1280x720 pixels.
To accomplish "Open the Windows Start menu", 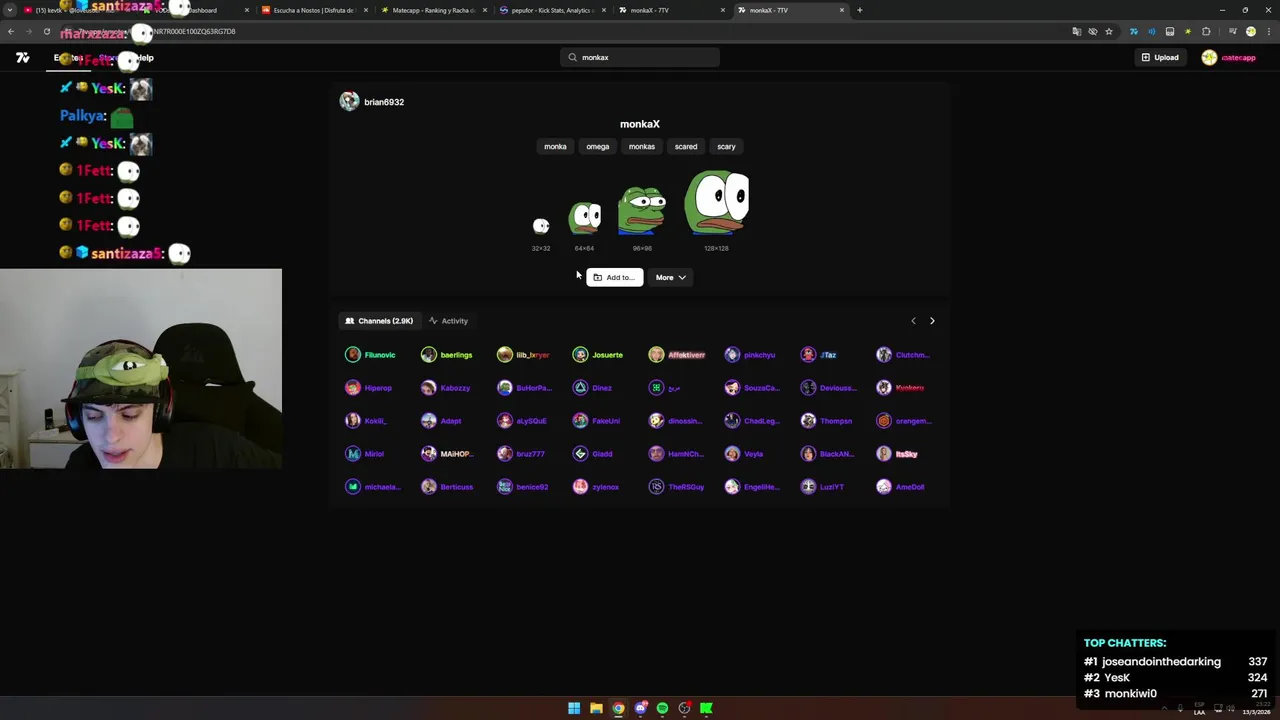I will [x=574, y=708].
